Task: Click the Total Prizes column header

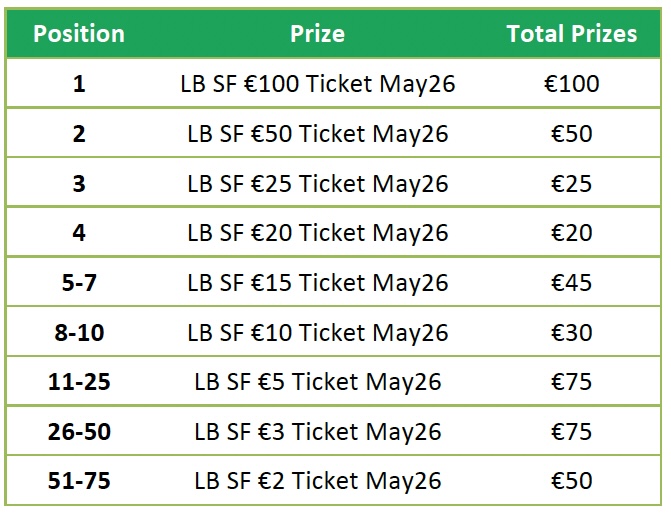Action: [x=571, y=34]
